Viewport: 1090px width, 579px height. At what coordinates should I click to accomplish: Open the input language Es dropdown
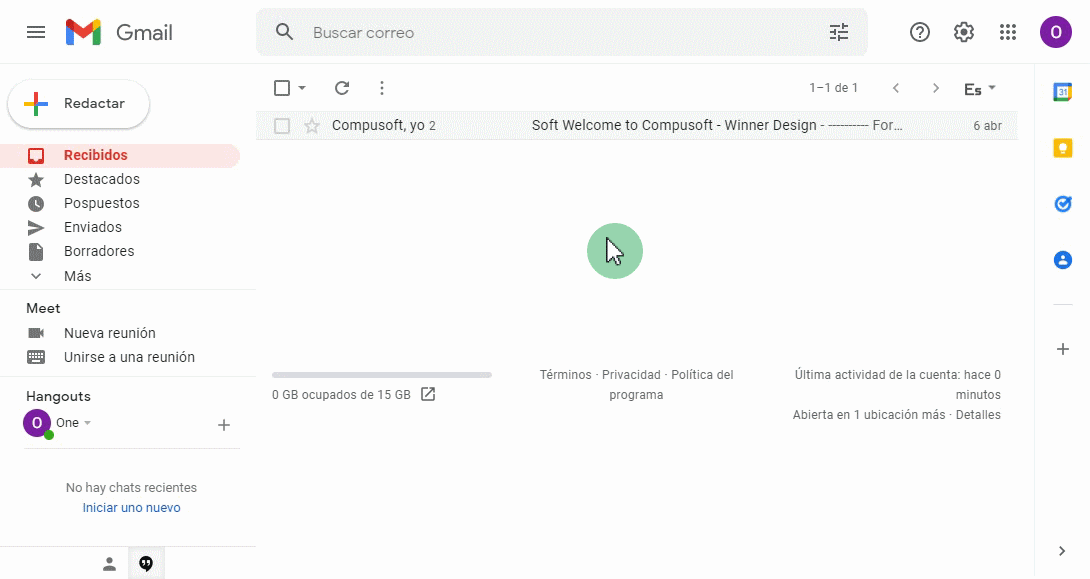click(x=980, y=88)
